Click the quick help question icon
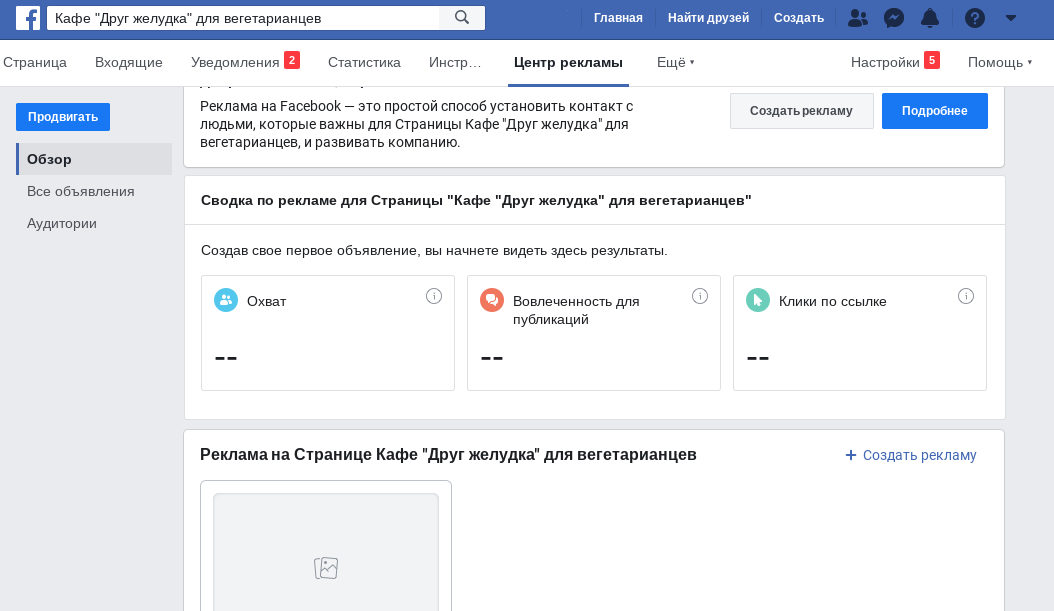This screenshot has width=1054, height=611. [975, 18]
